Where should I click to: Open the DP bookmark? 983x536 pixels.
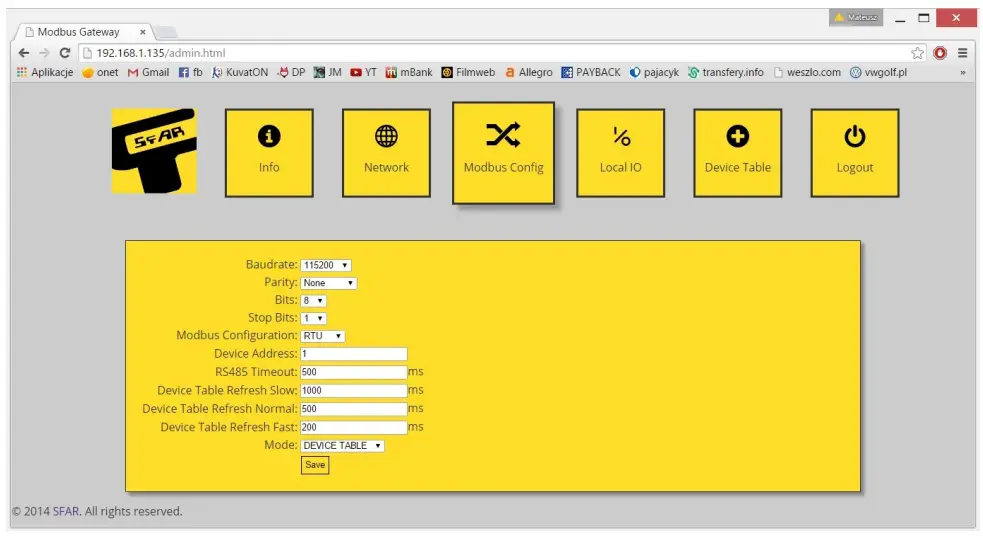click(x=292, y=72)
